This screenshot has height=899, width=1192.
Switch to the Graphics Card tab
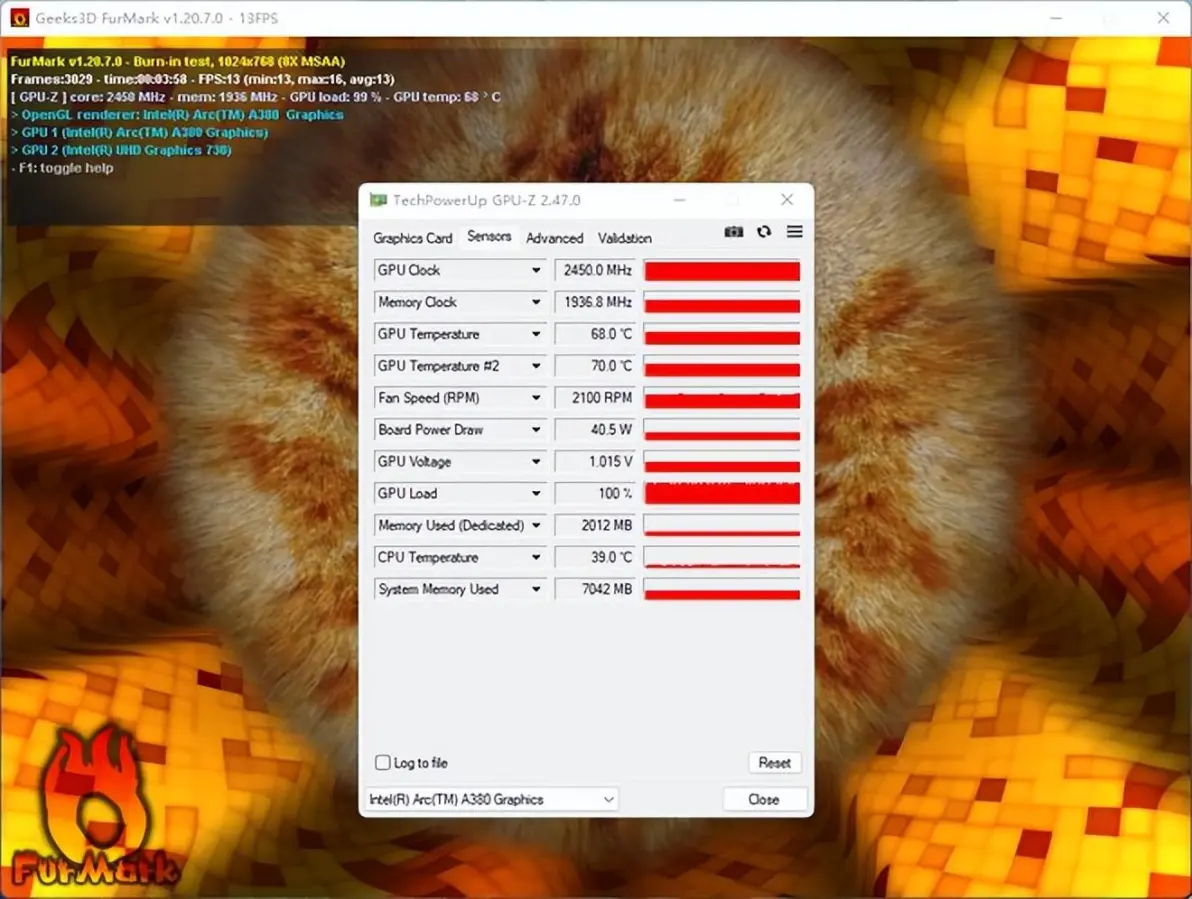coord(413,238)
